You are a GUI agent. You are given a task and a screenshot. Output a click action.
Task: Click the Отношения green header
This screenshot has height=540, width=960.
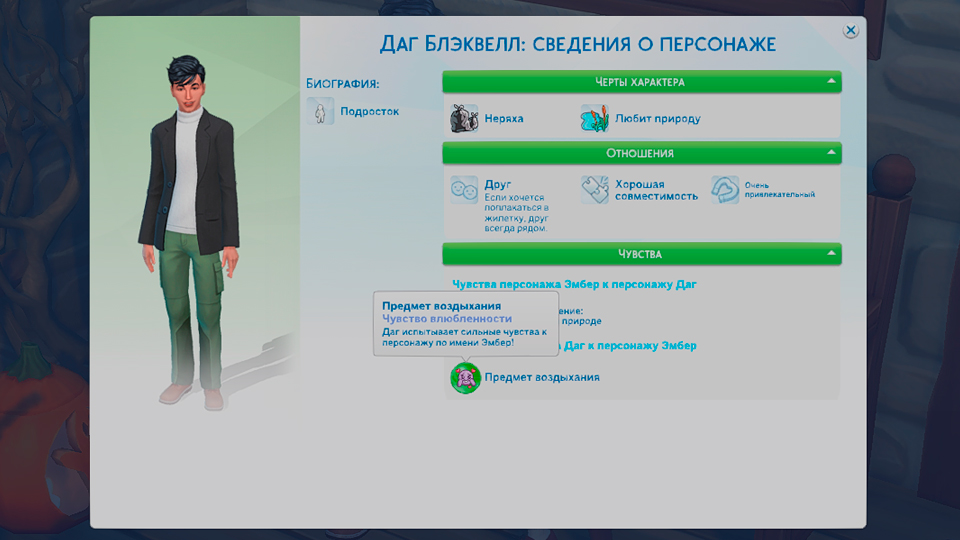642,153
